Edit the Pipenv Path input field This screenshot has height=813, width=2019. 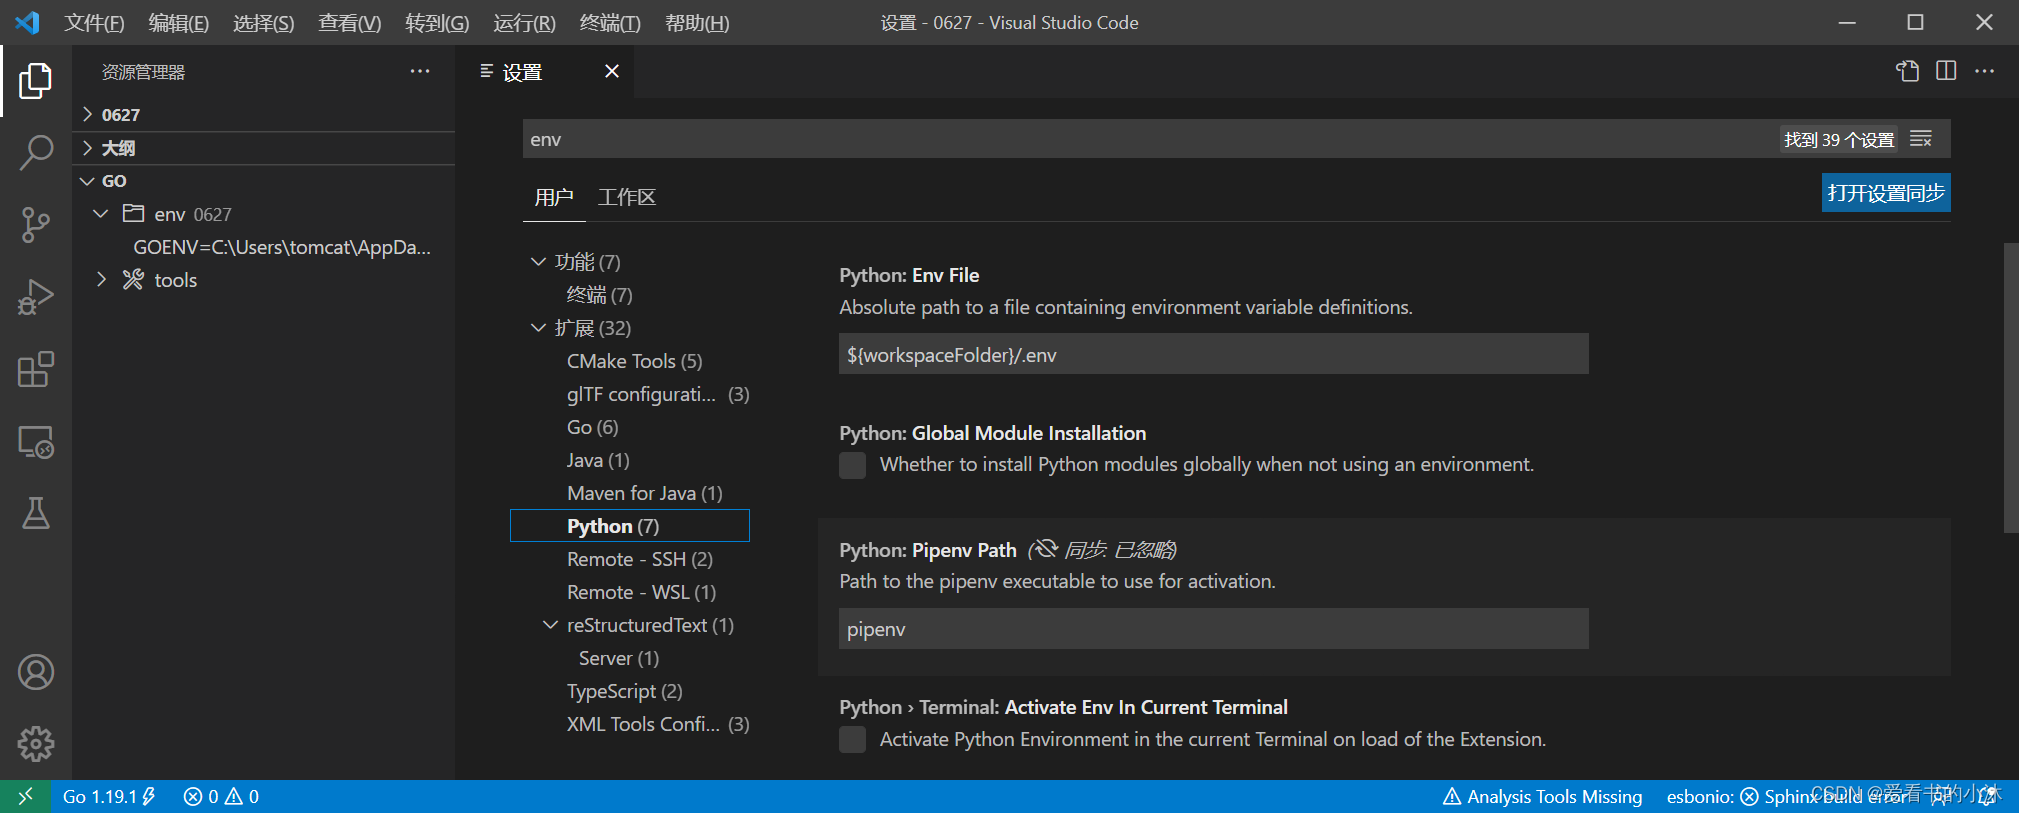tap(1213, 629)
